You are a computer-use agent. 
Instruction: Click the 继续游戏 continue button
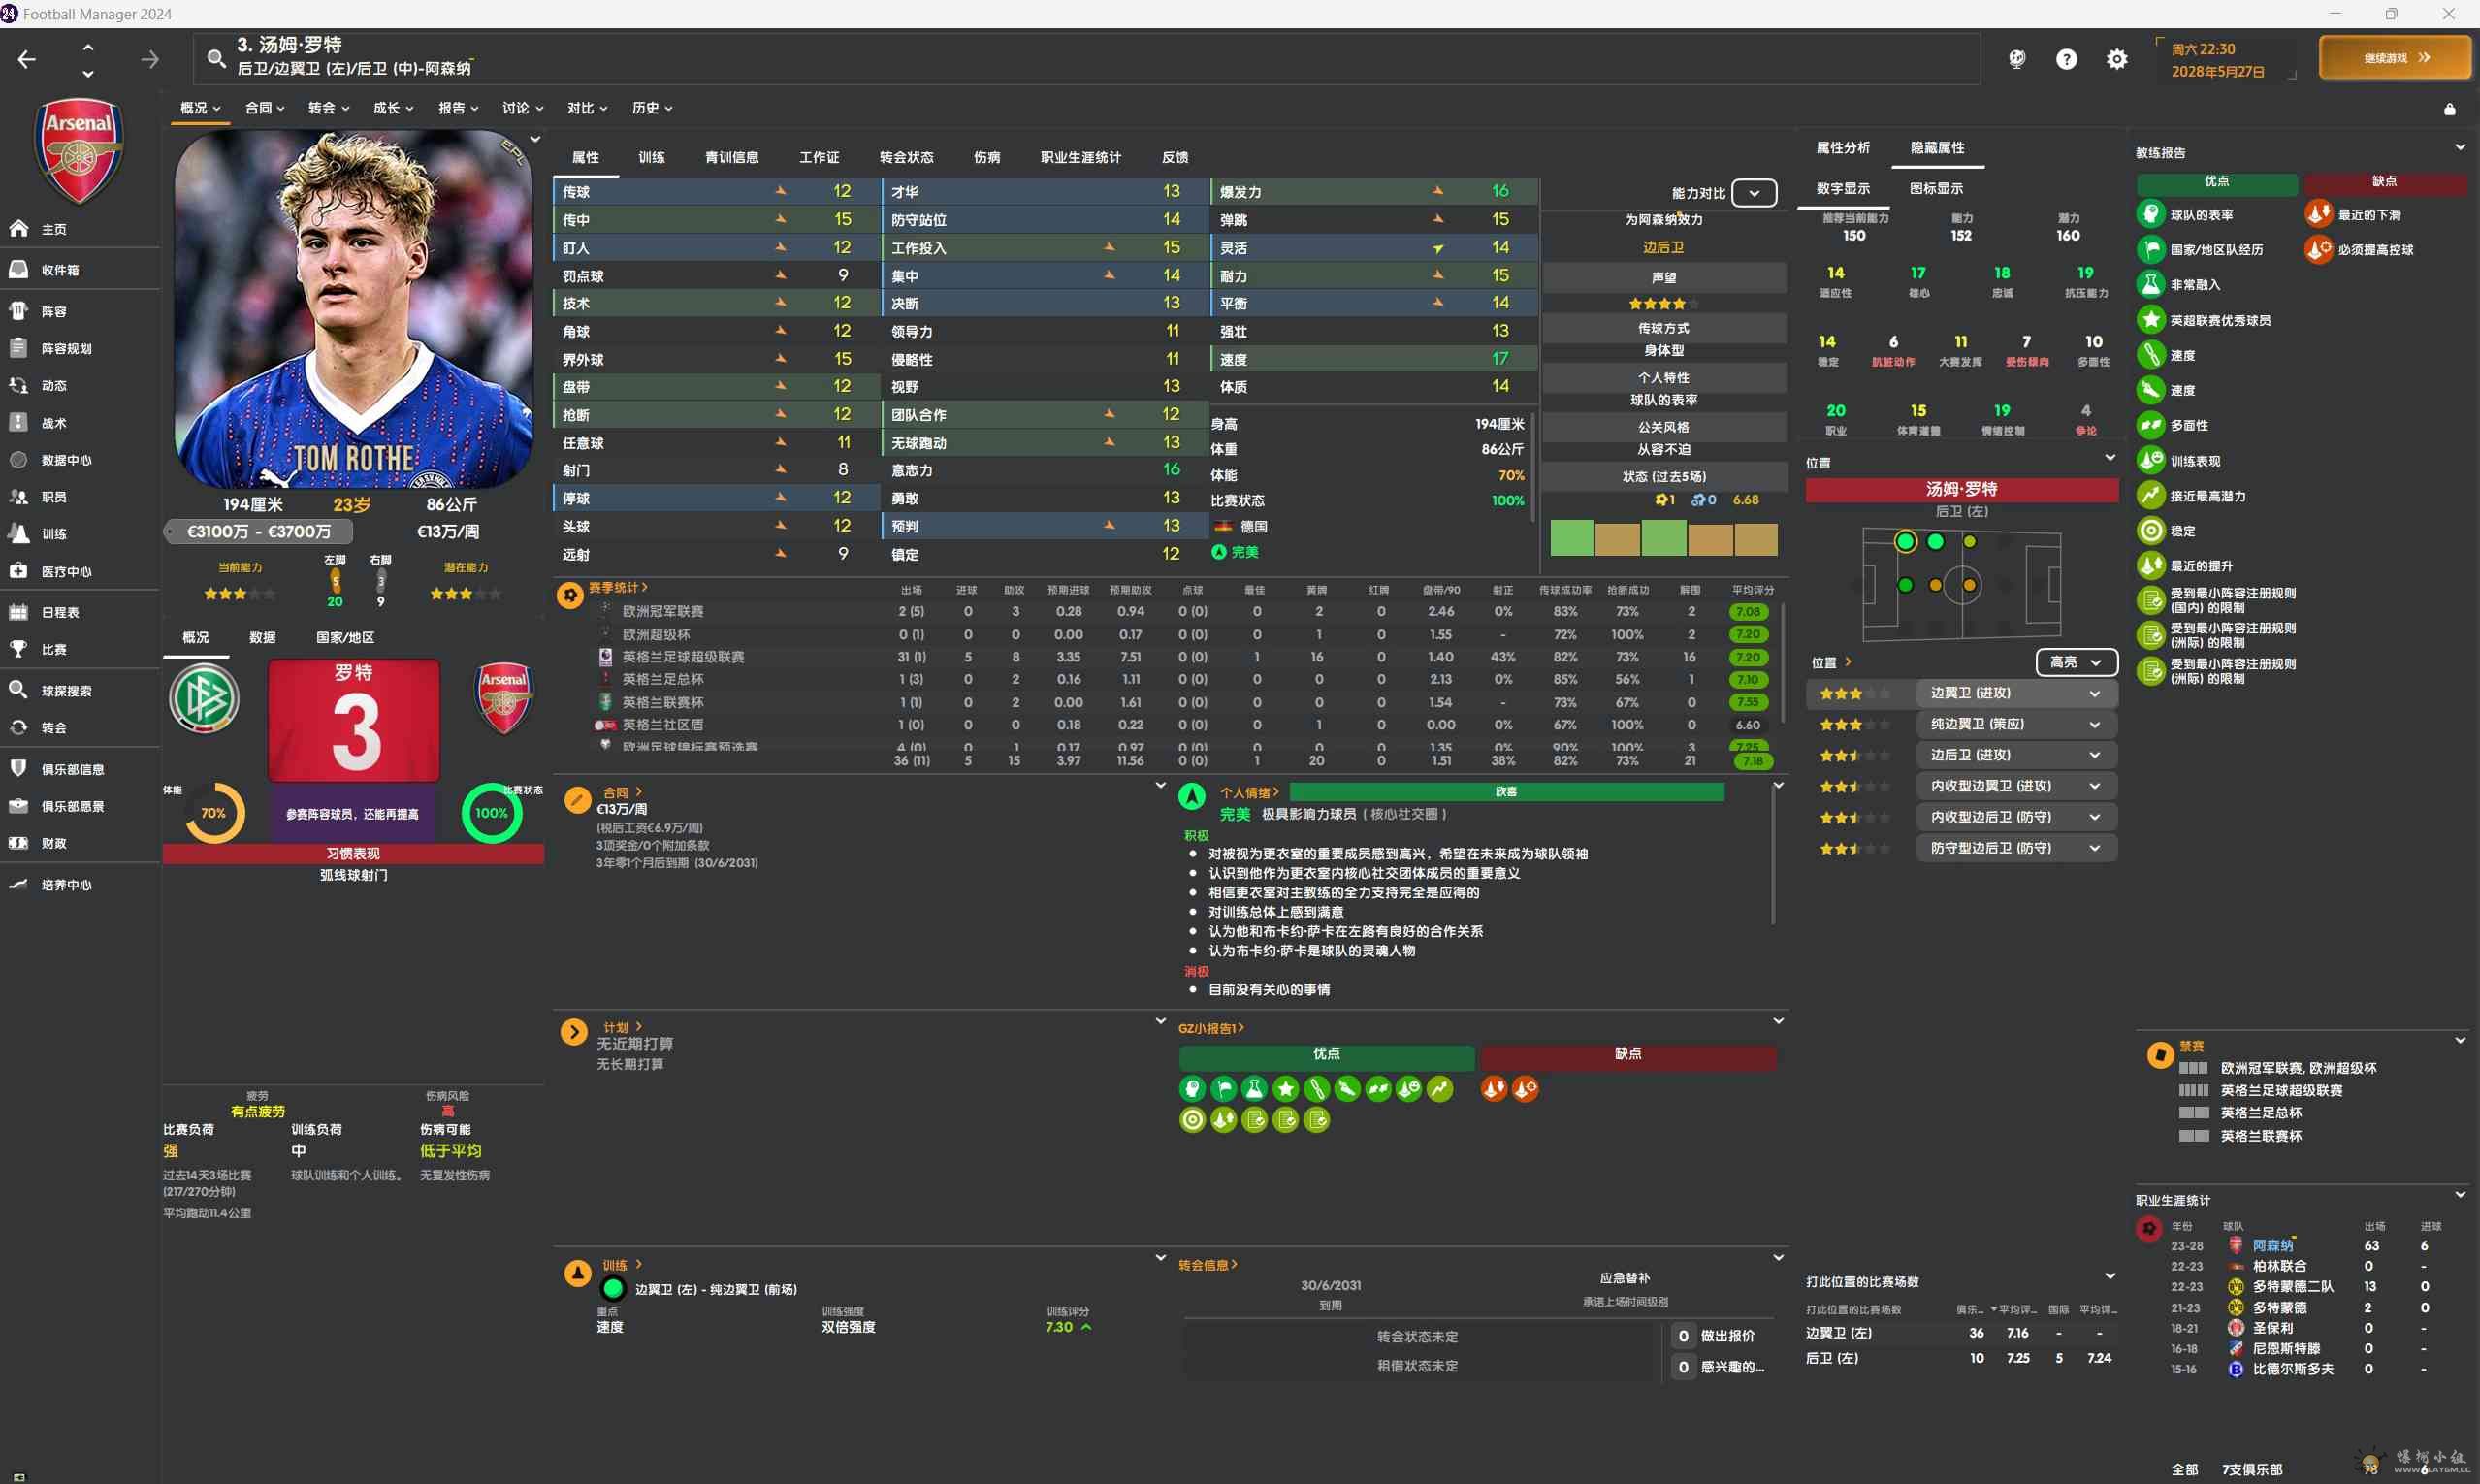(2394, 58)
